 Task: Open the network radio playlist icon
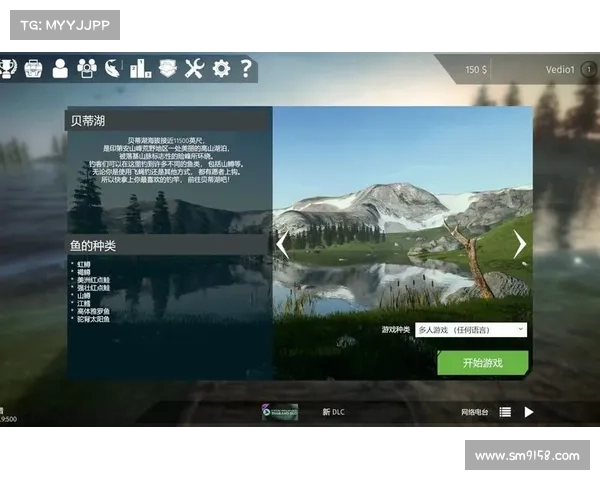505,412
